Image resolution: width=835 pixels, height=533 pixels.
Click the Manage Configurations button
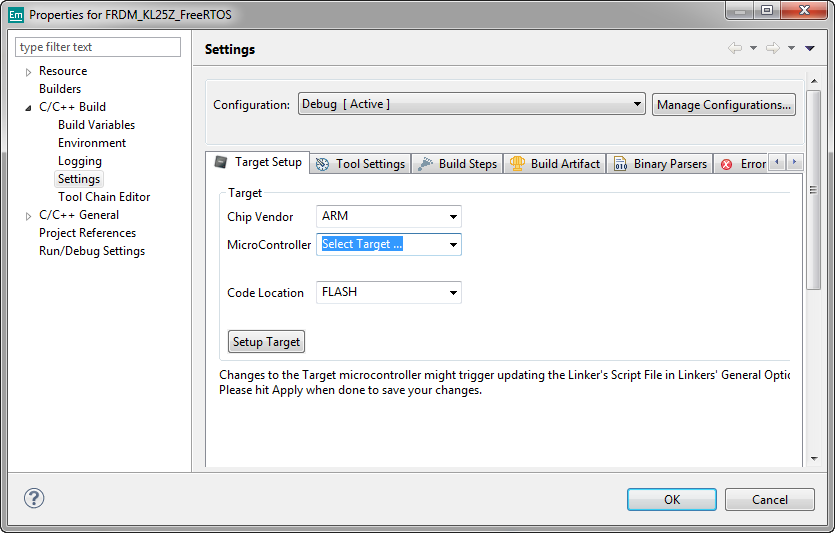pyautogui.click(x=723, y=105)
